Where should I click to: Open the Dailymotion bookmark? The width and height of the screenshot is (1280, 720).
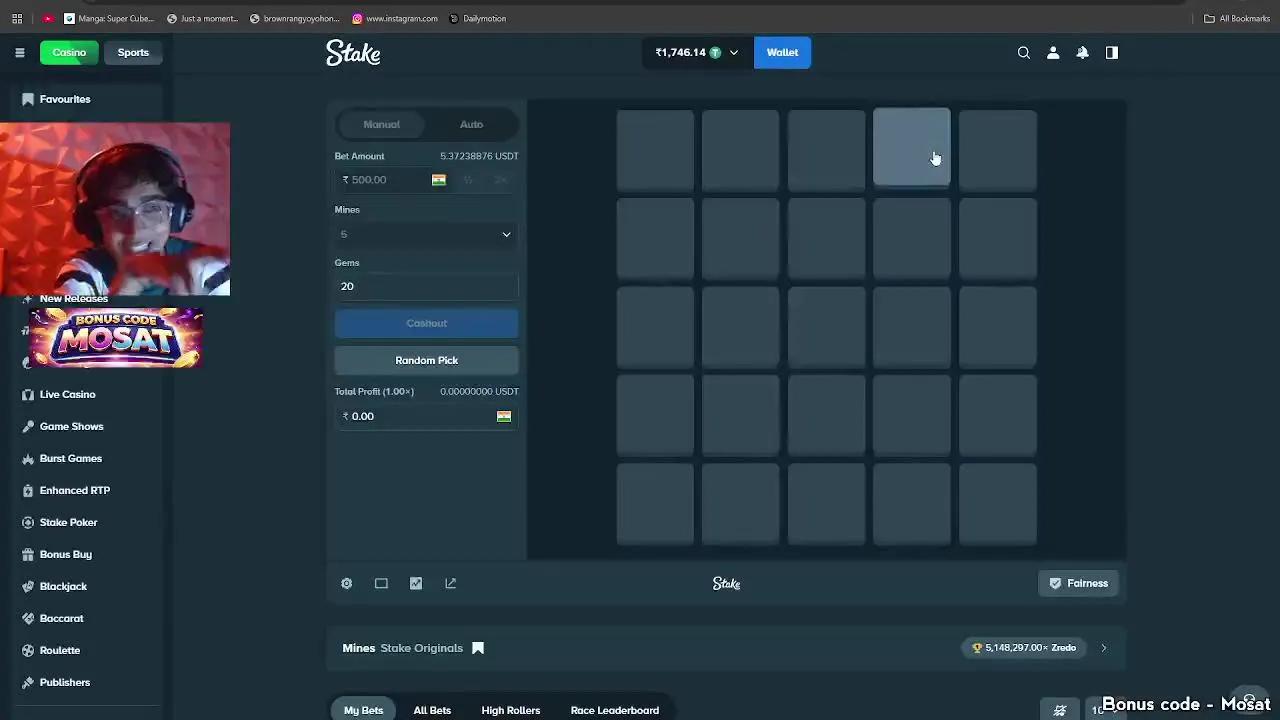478,18
